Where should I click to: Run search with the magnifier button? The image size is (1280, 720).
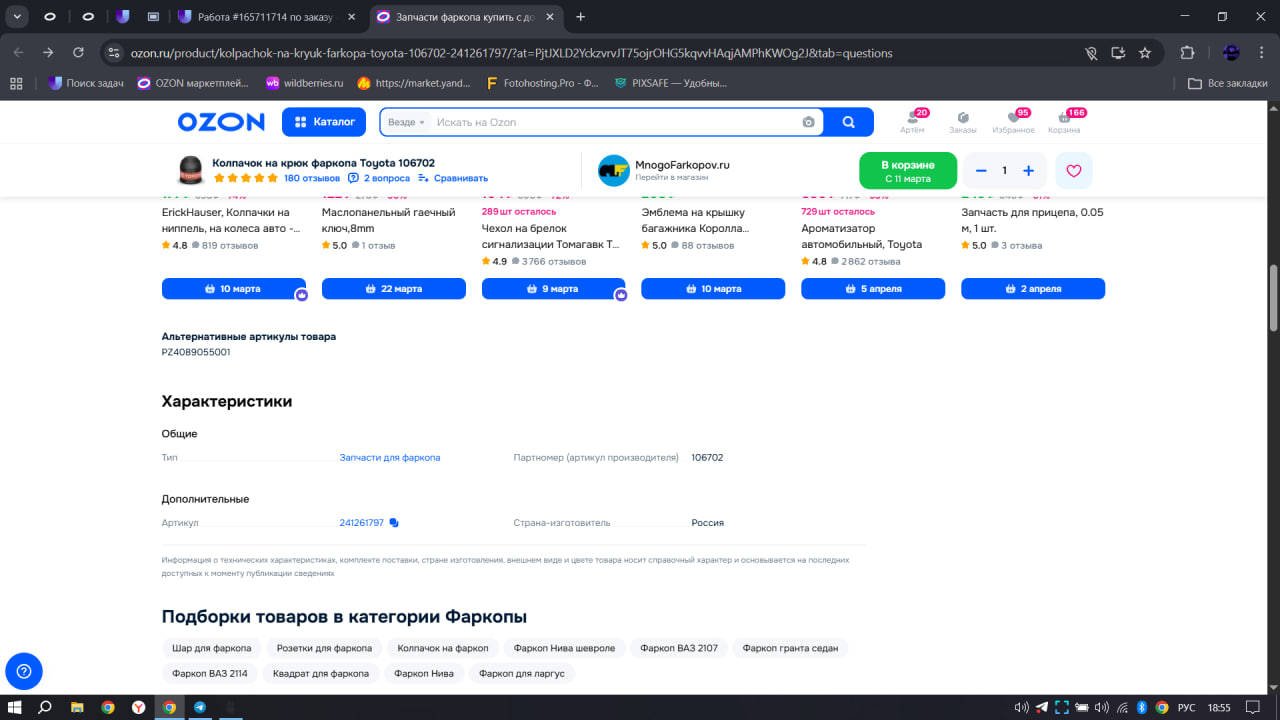tap(848, 122)
